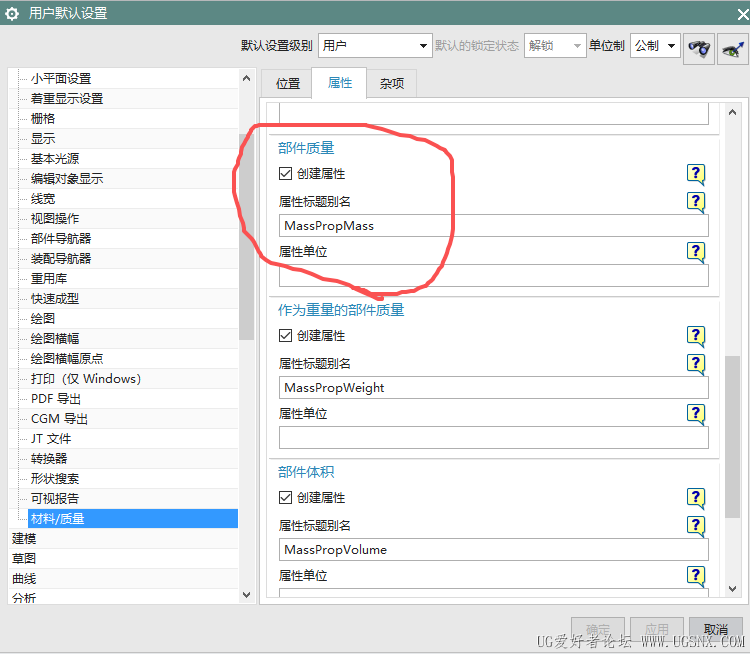Image resolution: width=750 pixels, height=654 pixels.
Task: Select 曲线 category in the tree
Action: pos(24,579)
